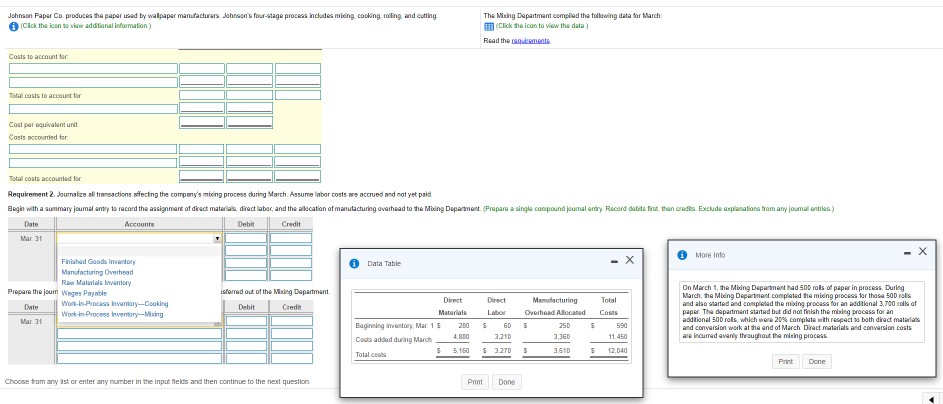Click the first Total costs accounted for field
The width and height of the screenshot is (943, 404).
tap(201, 176)
